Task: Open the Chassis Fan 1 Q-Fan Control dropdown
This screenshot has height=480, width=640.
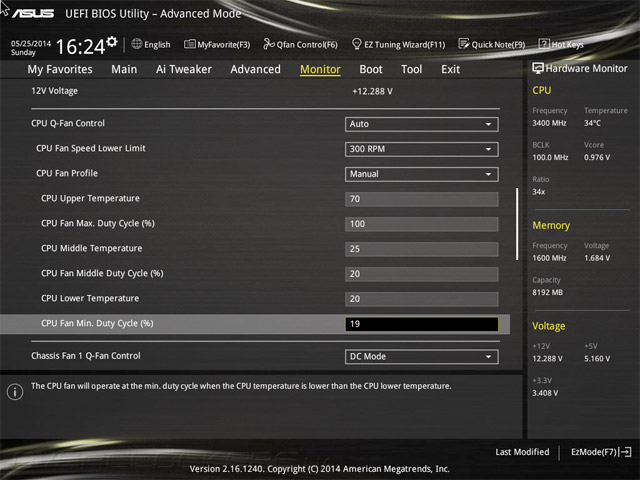Action: click(x=422, y=356)
